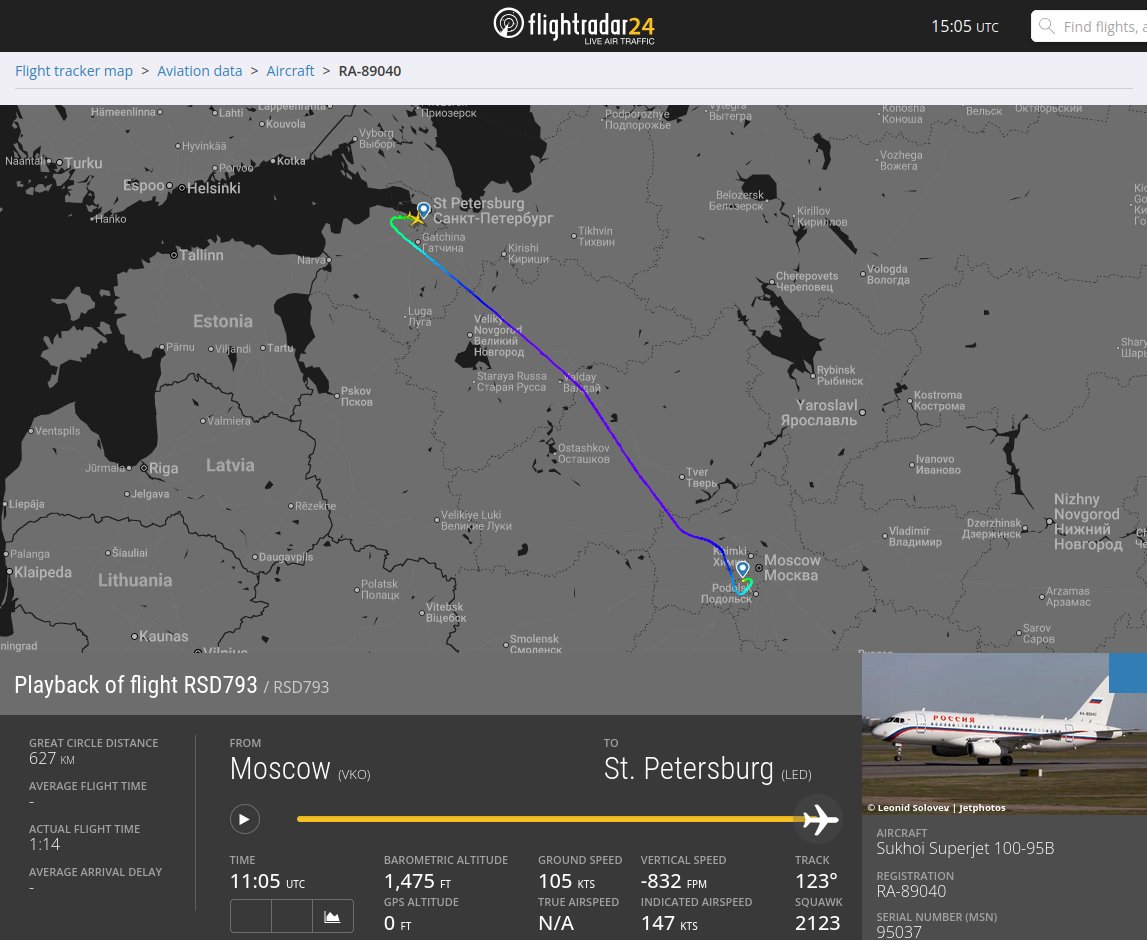This screenshot has width=1147, height=940.
Task: Click the Moscow (VKO) origin label
Action: pos(300,769)
